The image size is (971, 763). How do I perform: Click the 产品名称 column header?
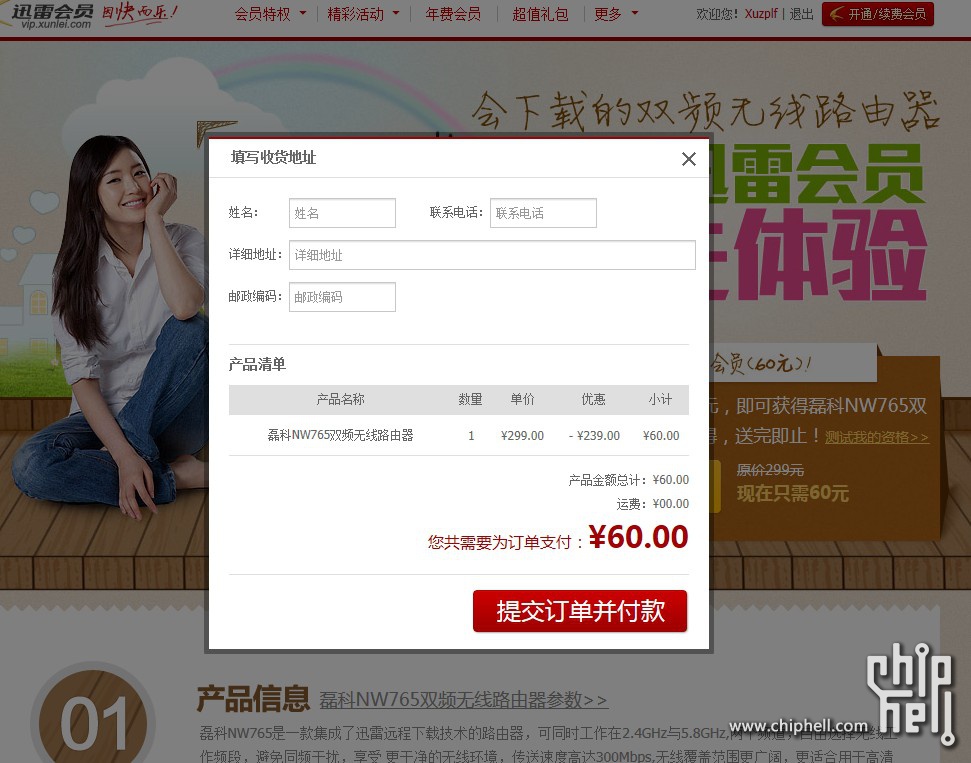coord(341,399)
